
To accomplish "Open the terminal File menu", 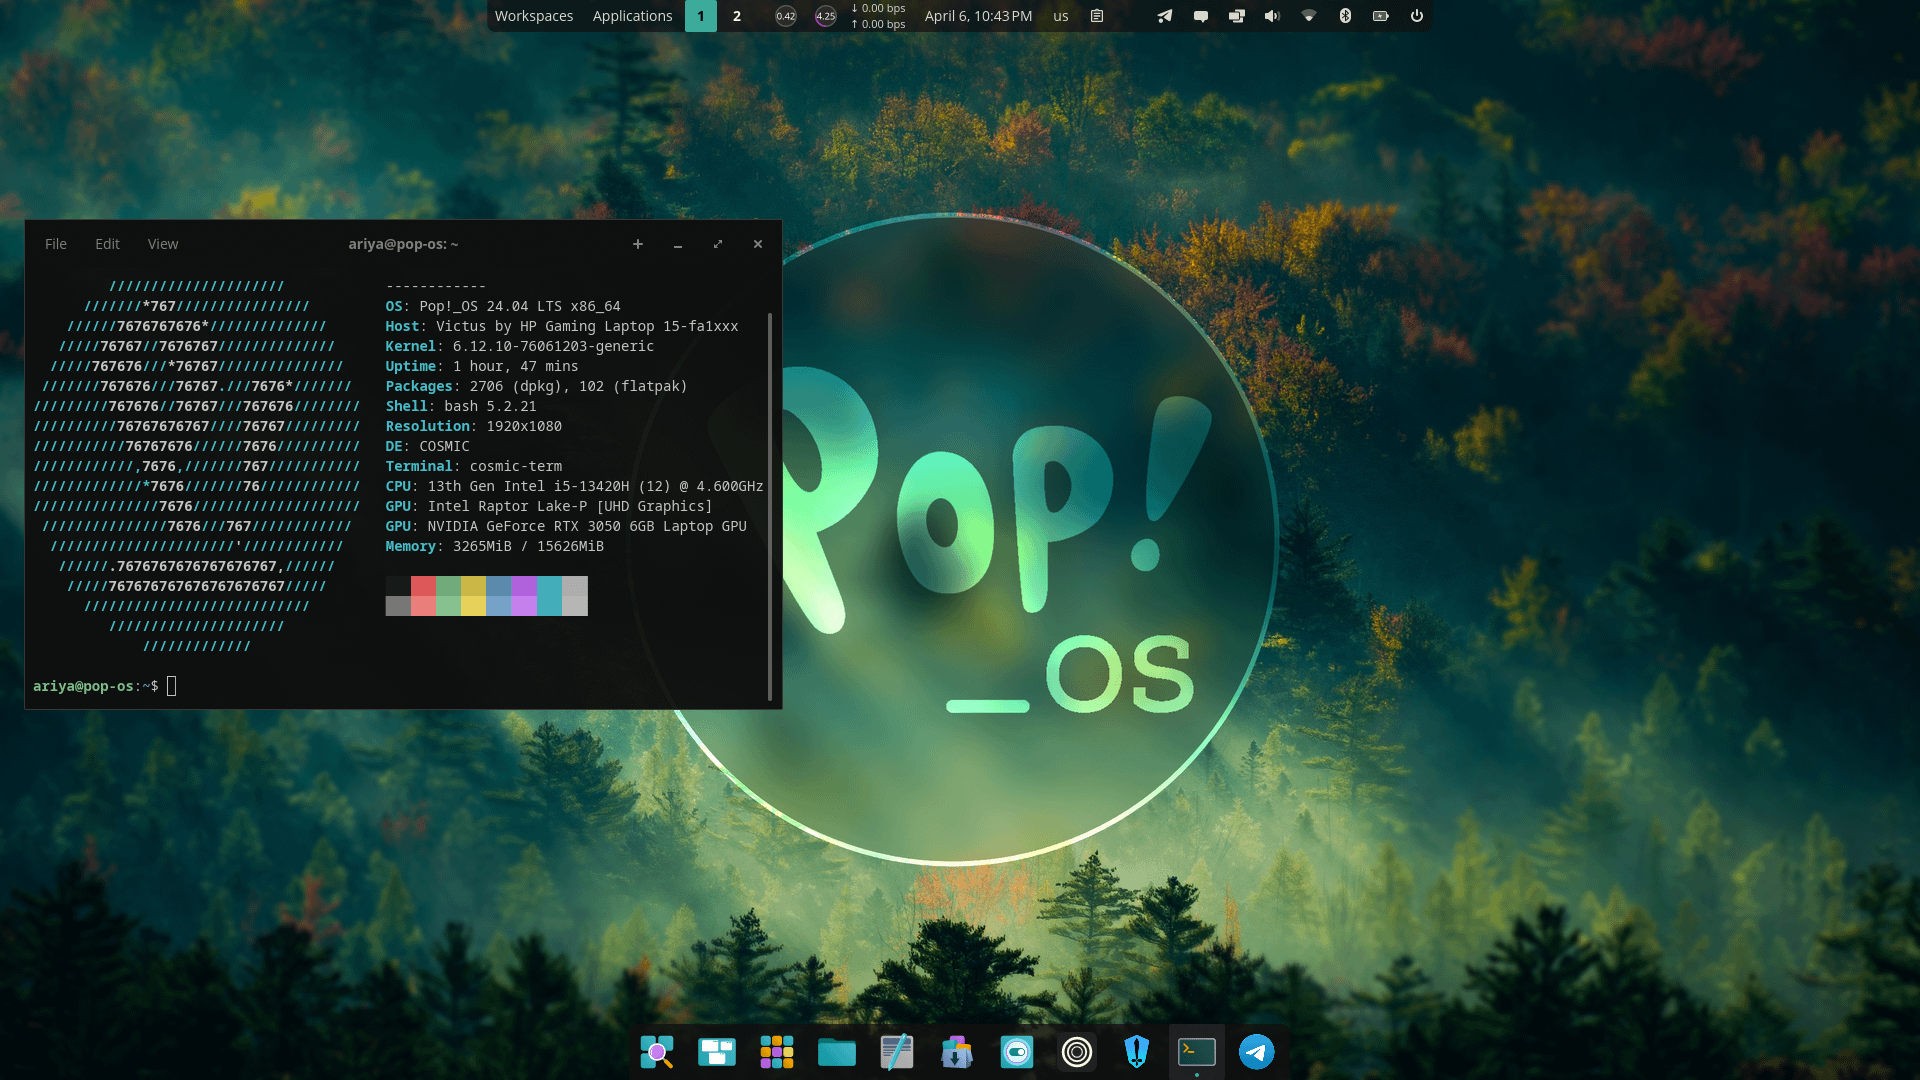I will 56,244.
